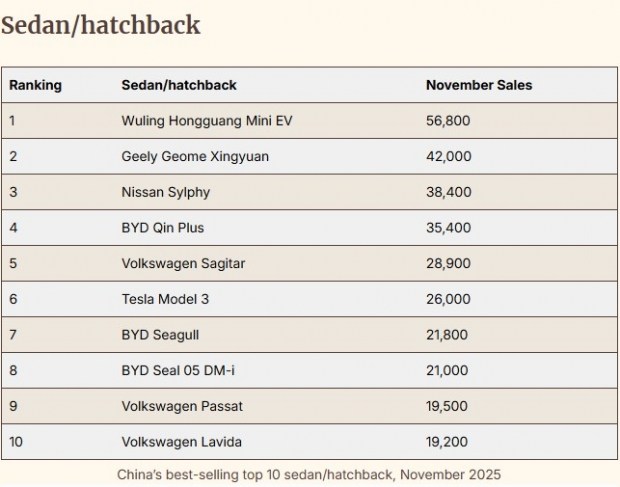Screen dimensions: 620x487
Task: Select the Volkswagen Passat cell
Action: 182,406
